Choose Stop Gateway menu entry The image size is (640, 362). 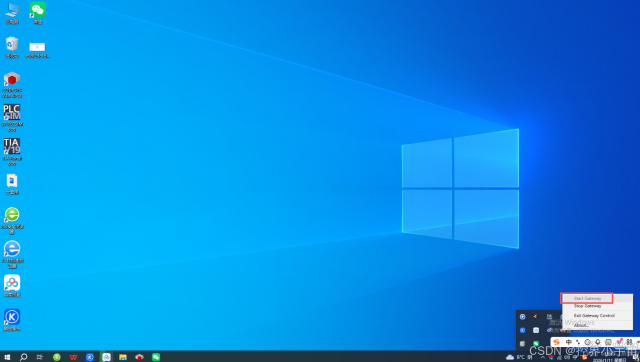(x=587, y=306)
